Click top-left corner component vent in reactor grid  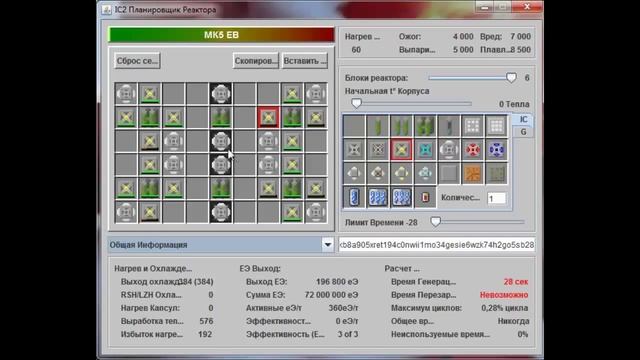(126, 93)
